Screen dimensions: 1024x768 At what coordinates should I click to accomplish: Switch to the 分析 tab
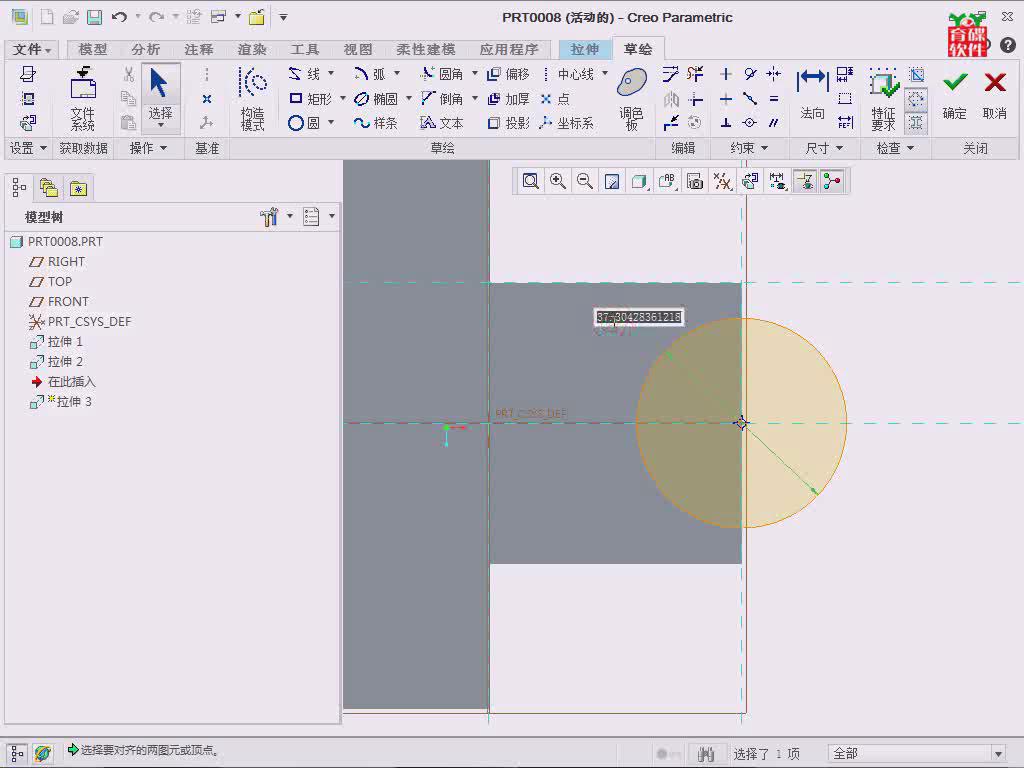(x=145, y=50)
